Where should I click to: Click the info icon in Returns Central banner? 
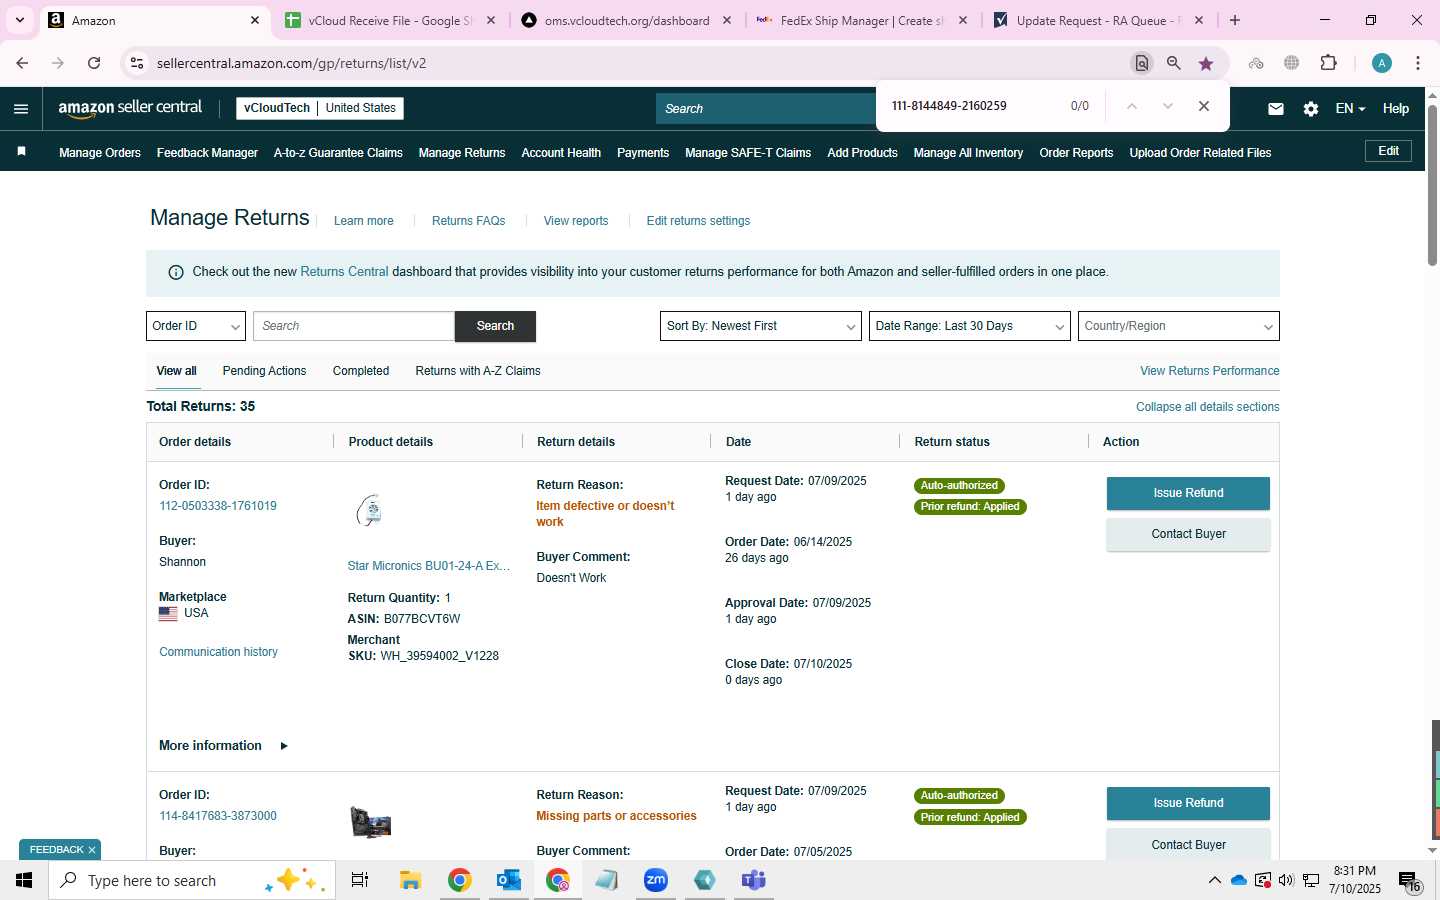[176, 272]
